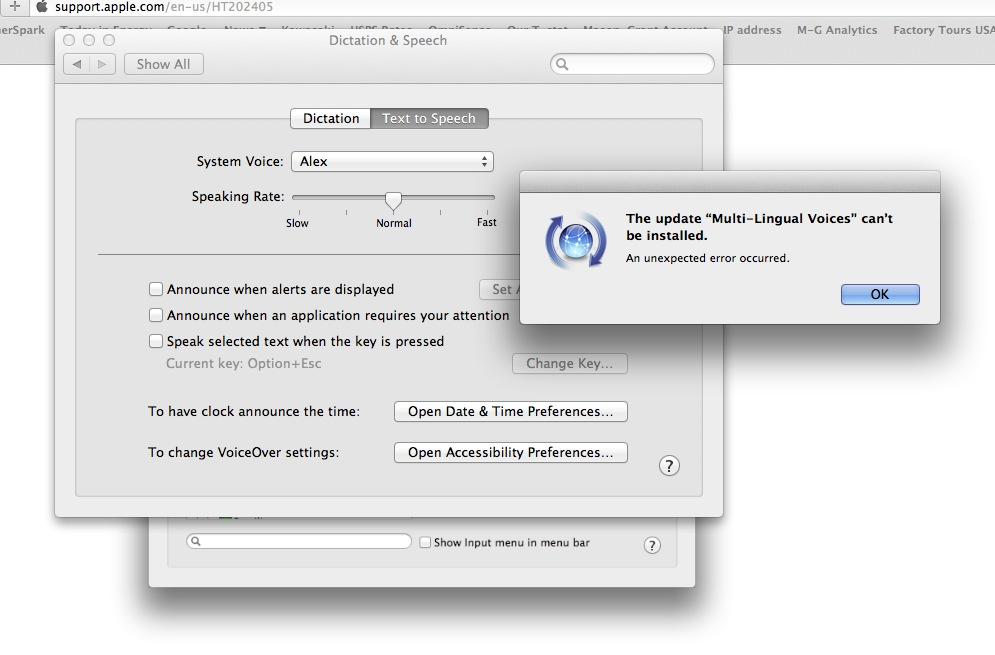Click the help button in the background preferences window
This screenshot has width=995, height=655.
652,545
